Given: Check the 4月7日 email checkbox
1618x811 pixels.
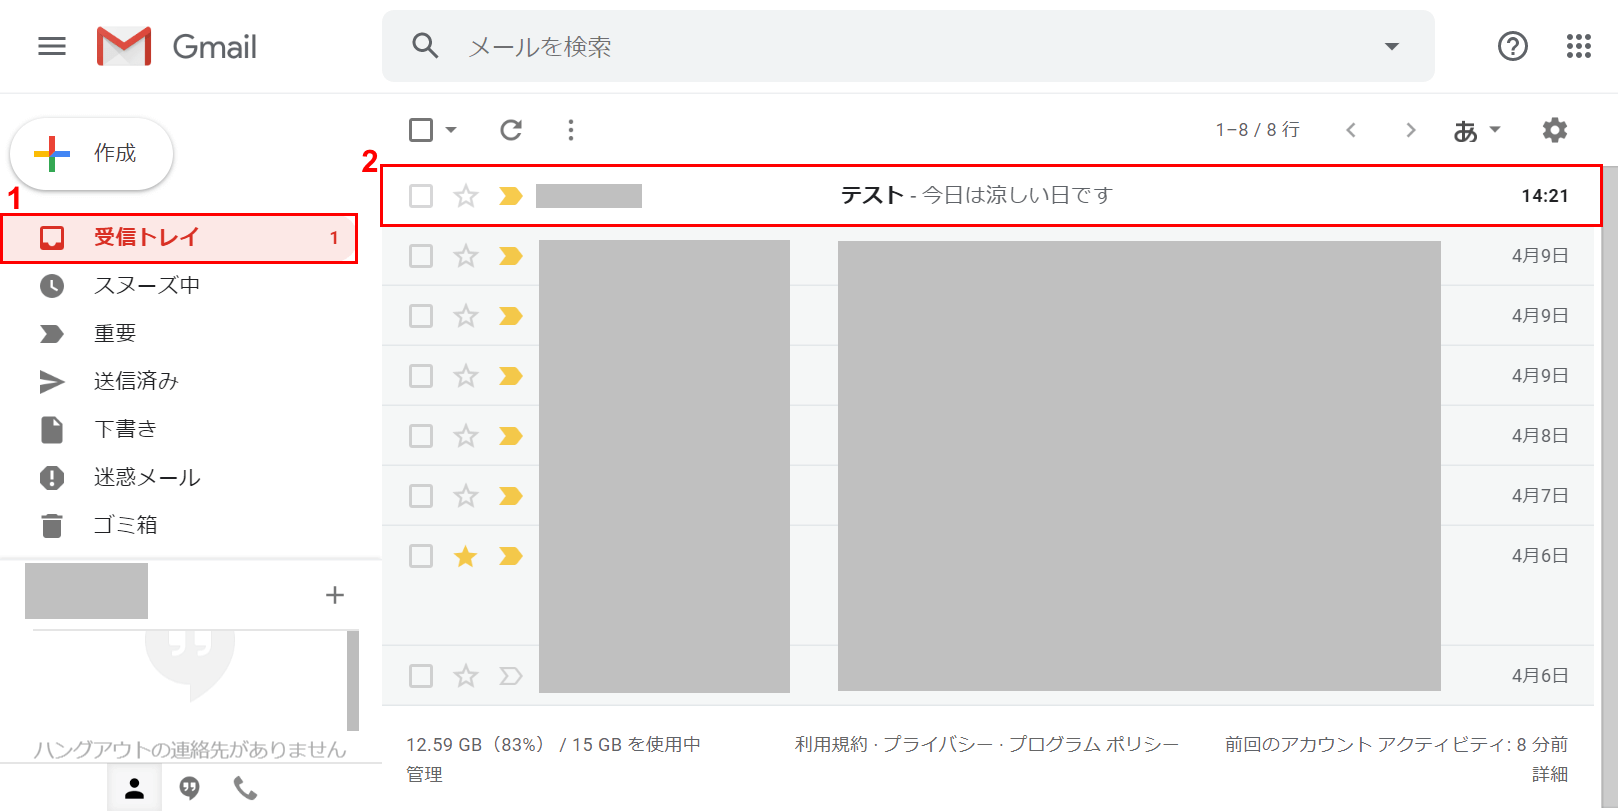Looking at the screenshot, I should point(421,496).
